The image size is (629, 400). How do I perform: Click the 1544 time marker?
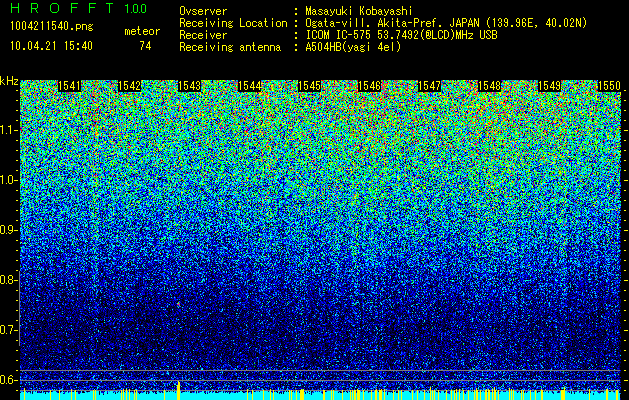click(x=250, y=86)
